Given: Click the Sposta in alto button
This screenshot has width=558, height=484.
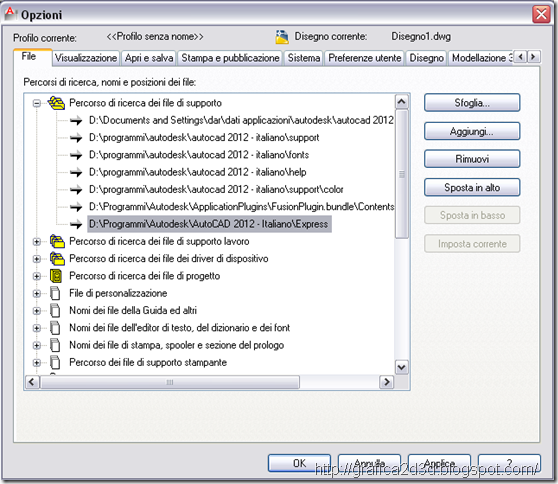Looking at the screenshot, I should [472, 187].
